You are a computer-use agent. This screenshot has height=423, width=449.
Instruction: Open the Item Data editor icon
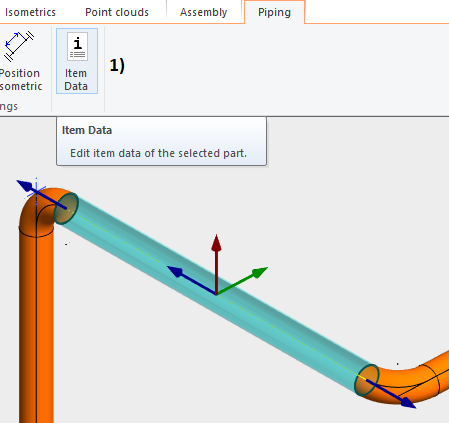pos(77,47)
